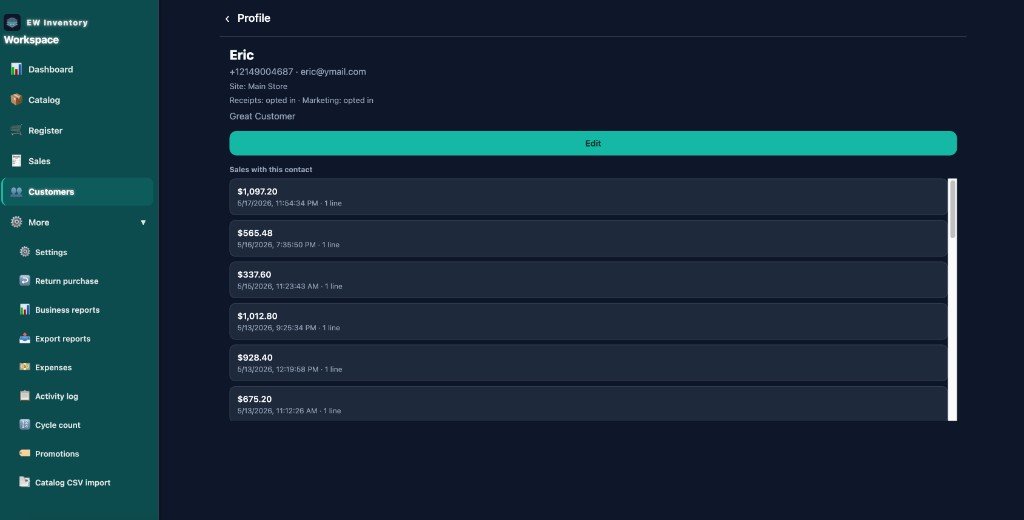The width and height of the screenshot is (1024, 520).
Task: Click the Export reports tray icon
Action: (25, 338)
